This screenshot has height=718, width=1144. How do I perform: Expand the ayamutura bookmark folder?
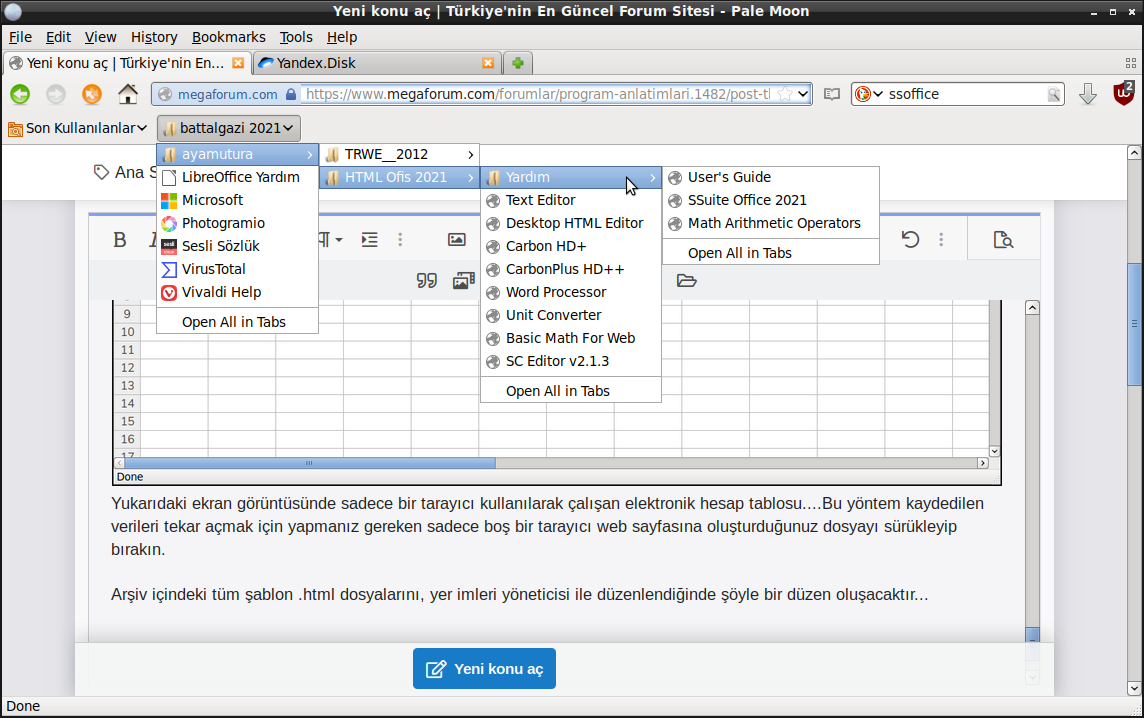237,155
